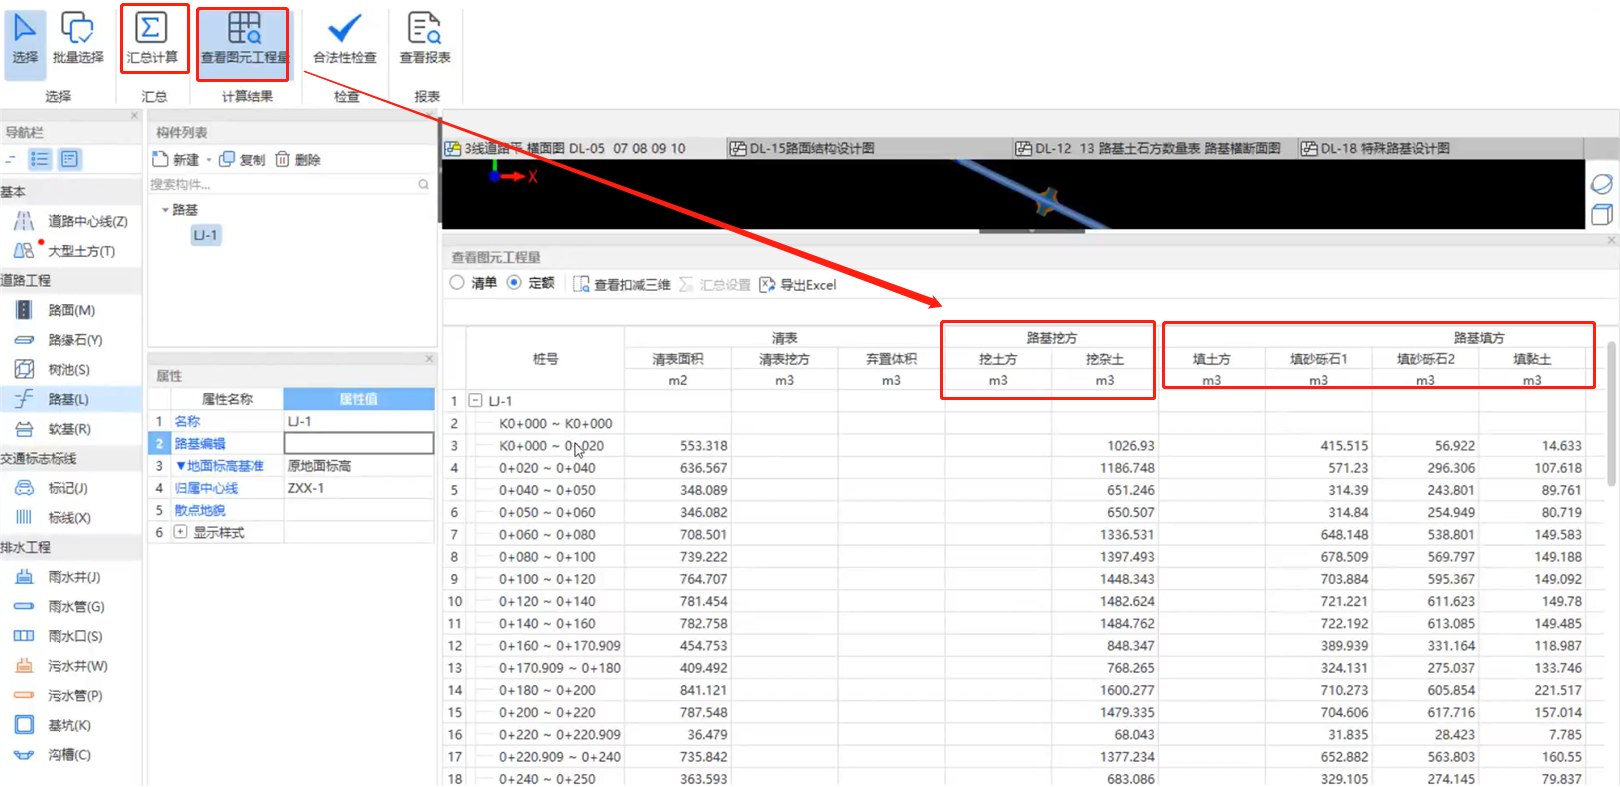1620x787 pixels.
Task: Select 软基(R) component type
Action: click(x=54, y=429)
